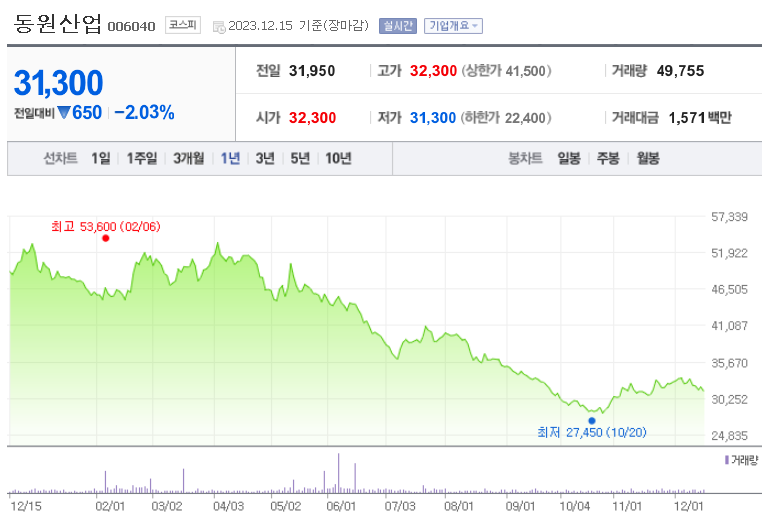The width and height of the screenshot is (762, 520).
Task: Click the 03/02 x-axis date label
Action: pos(167,506)
